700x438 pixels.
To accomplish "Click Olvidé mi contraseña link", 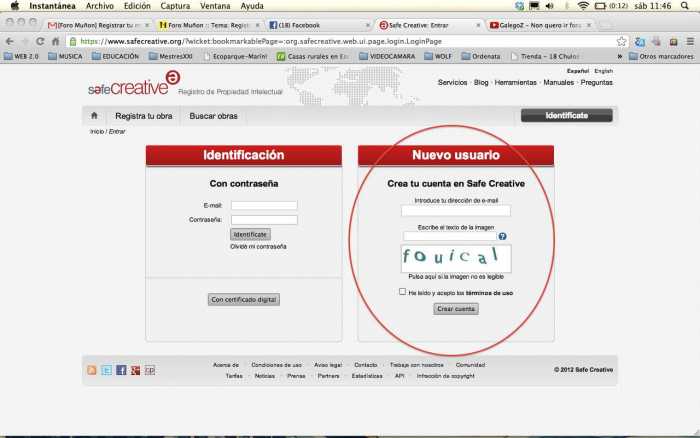I will [258, 246].
